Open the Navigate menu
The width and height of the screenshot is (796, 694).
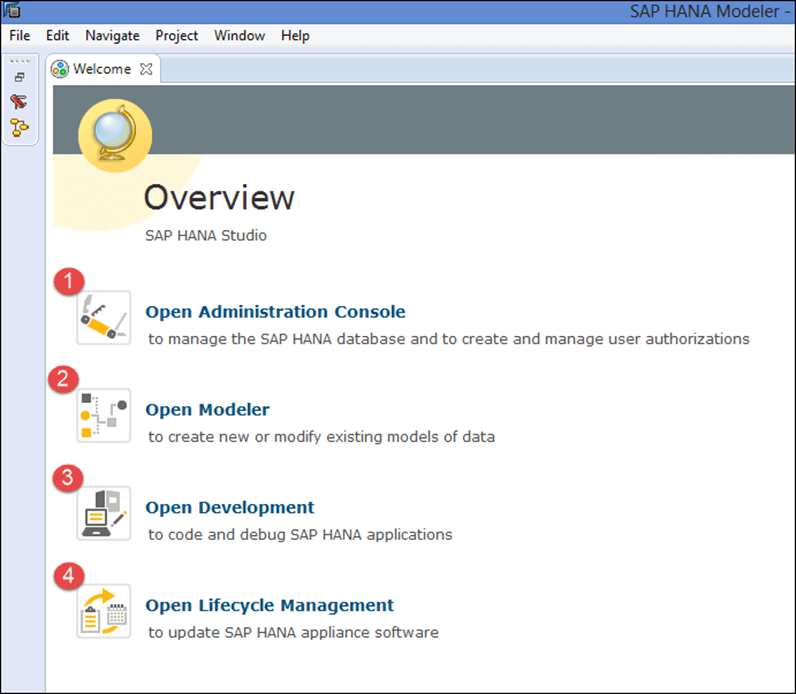point(112,36)
